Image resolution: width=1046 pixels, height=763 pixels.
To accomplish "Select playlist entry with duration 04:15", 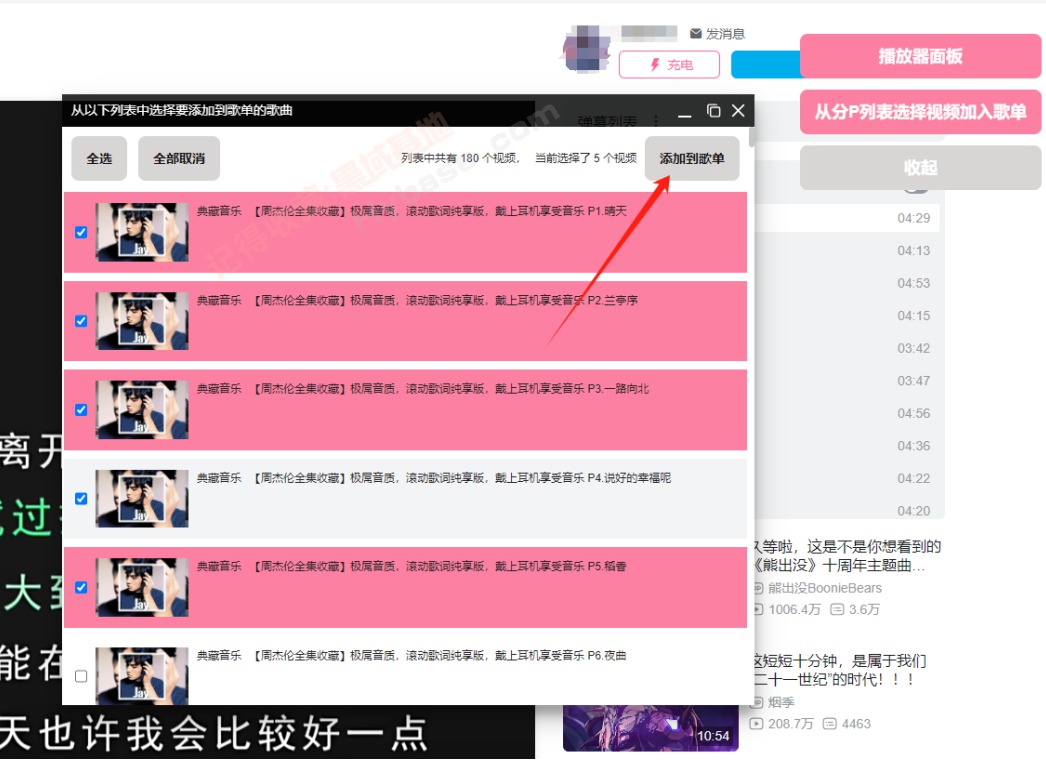I will [x=913, y=315].
